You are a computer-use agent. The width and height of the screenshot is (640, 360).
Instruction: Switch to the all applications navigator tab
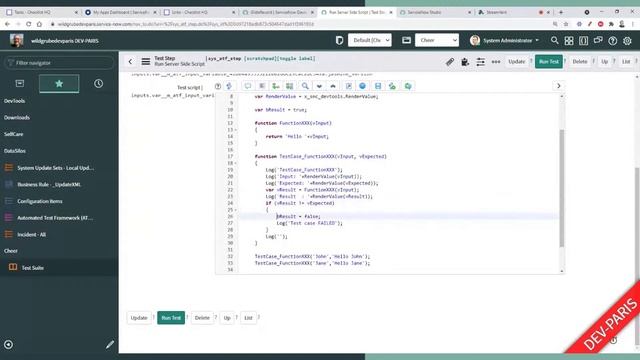click(20, 84)
